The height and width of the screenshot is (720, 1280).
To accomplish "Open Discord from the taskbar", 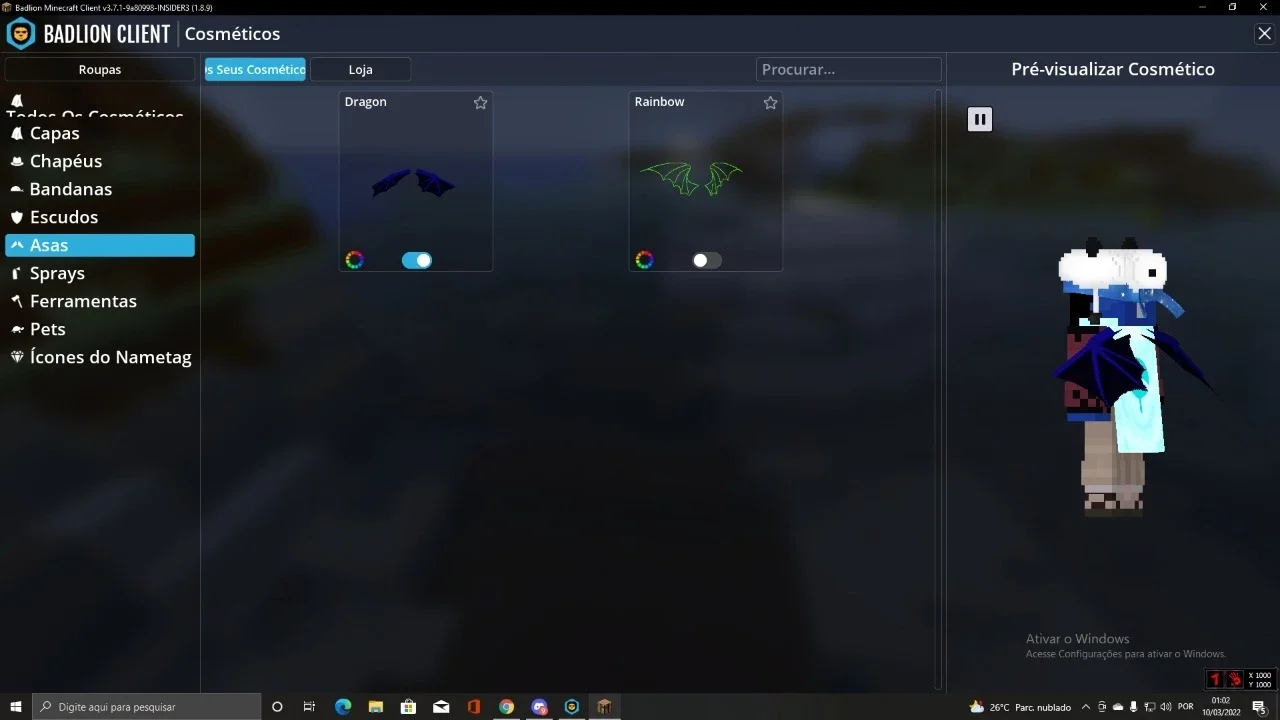I will click(540, 707).
